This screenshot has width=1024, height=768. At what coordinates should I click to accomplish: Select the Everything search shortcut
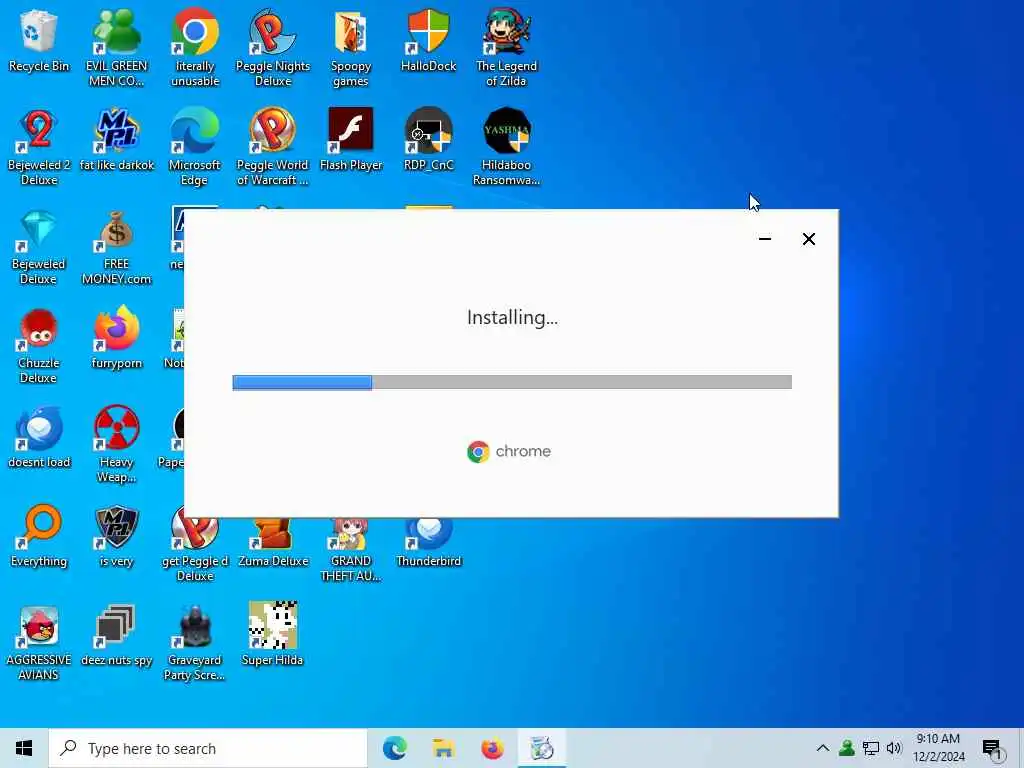(x=39, y=536)
